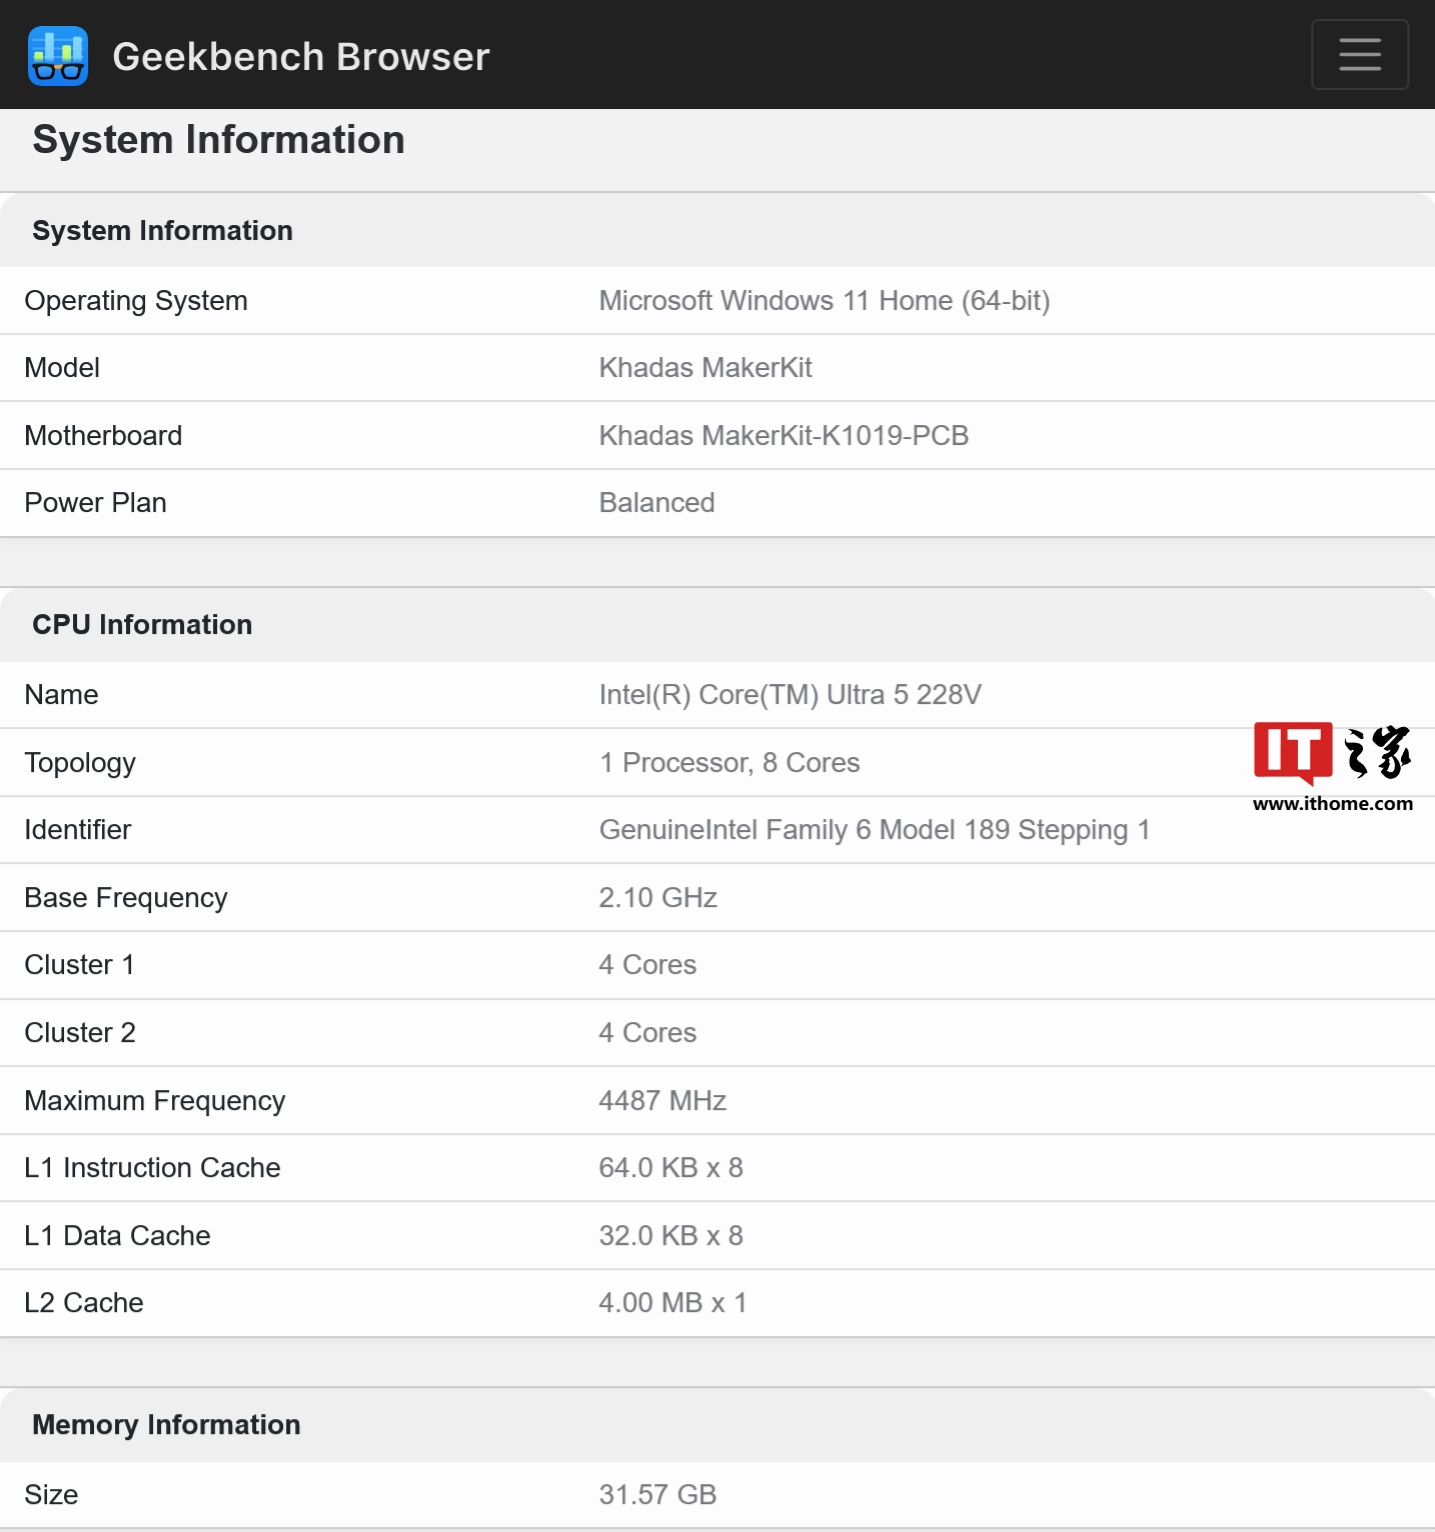The image size is (1435, 1532).
Task: Select the Cluster 1 label
Action: [80, 965]
